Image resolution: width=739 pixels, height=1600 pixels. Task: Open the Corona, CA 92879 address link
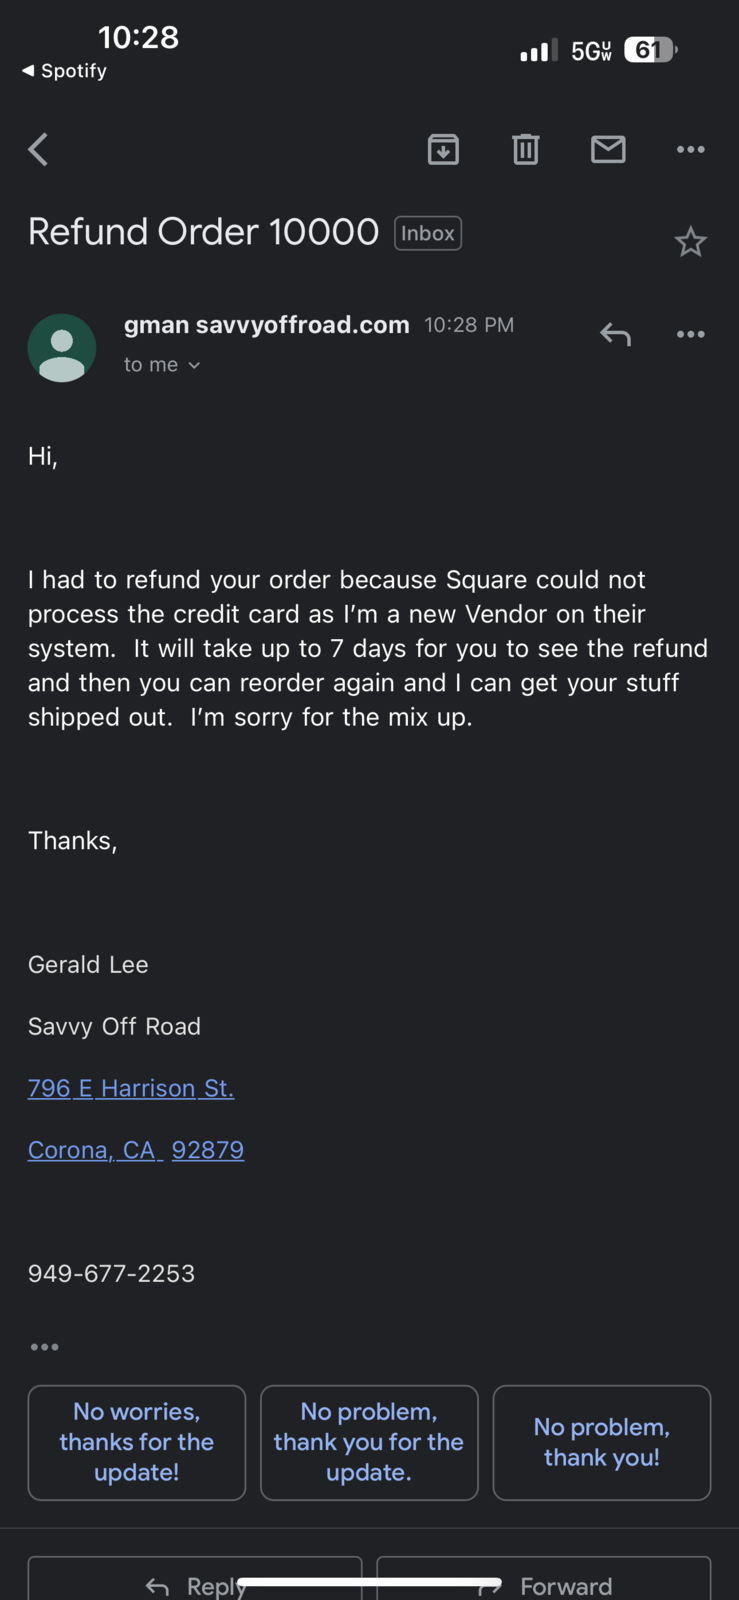(136, 1150)
